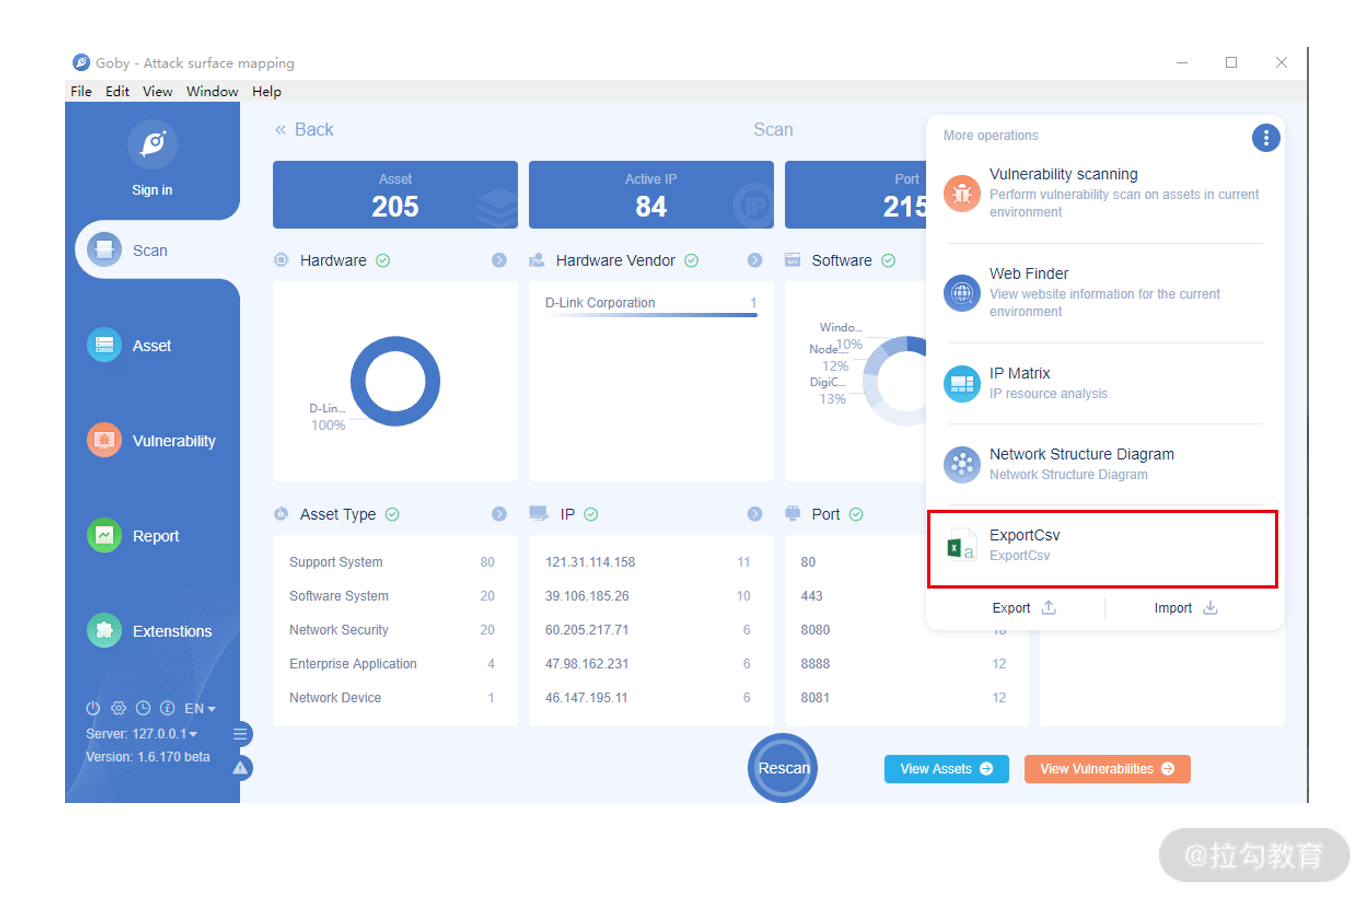Open the View menu
This screenshot has height=900, width=1370.
click(157, 91)
